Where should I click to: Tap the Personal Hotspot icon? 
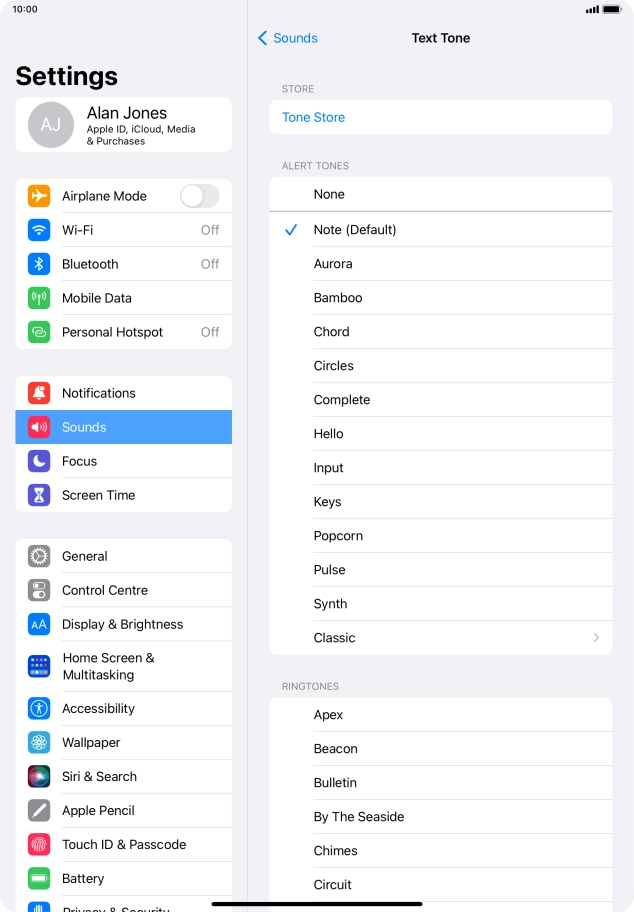(39, 332)
